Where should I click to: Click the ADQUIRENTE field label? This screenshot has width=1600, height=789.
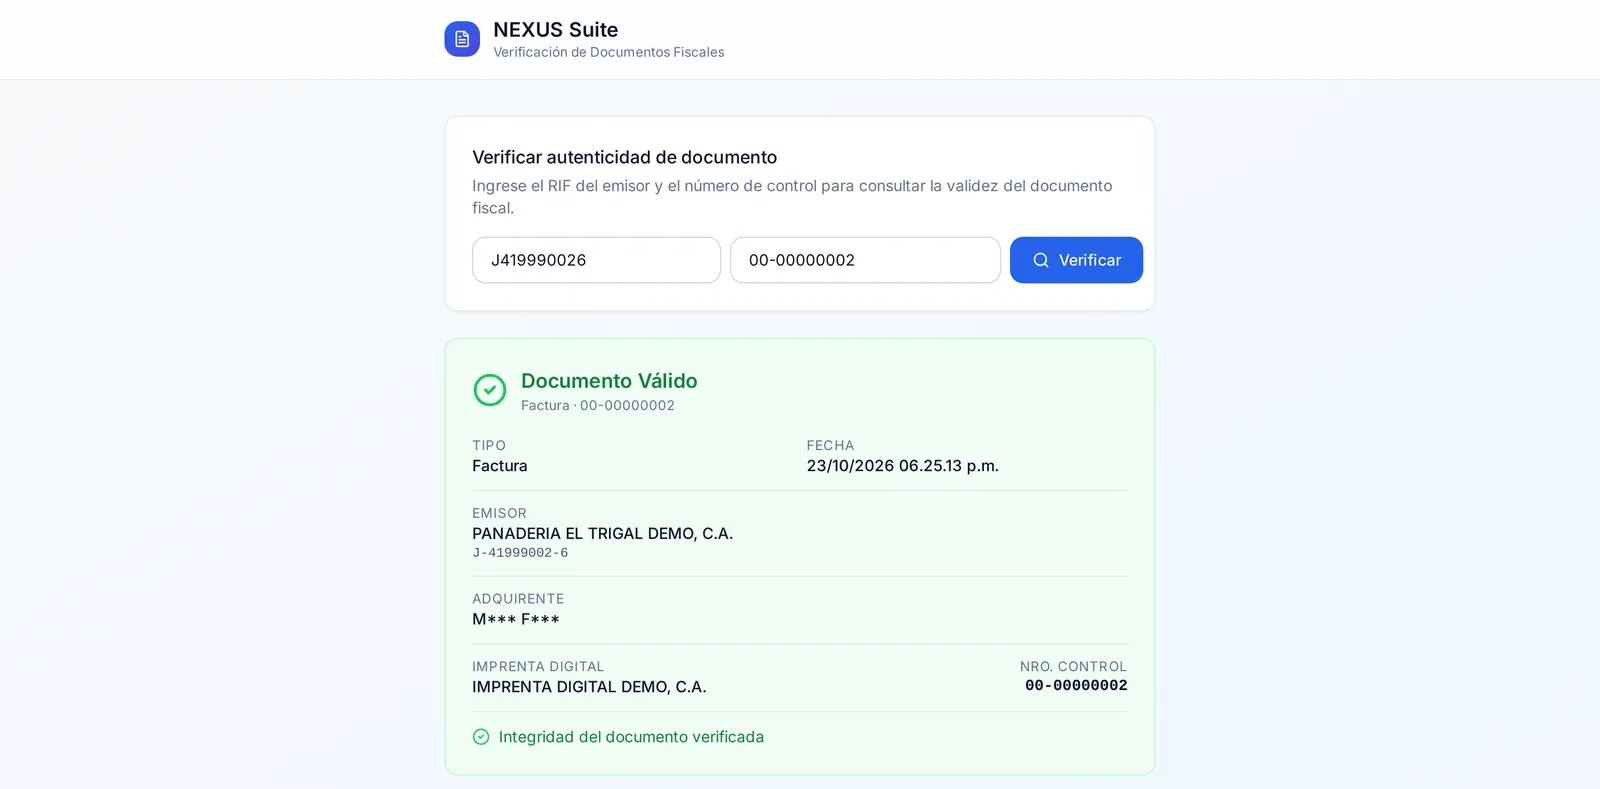(x=518, y=599)
